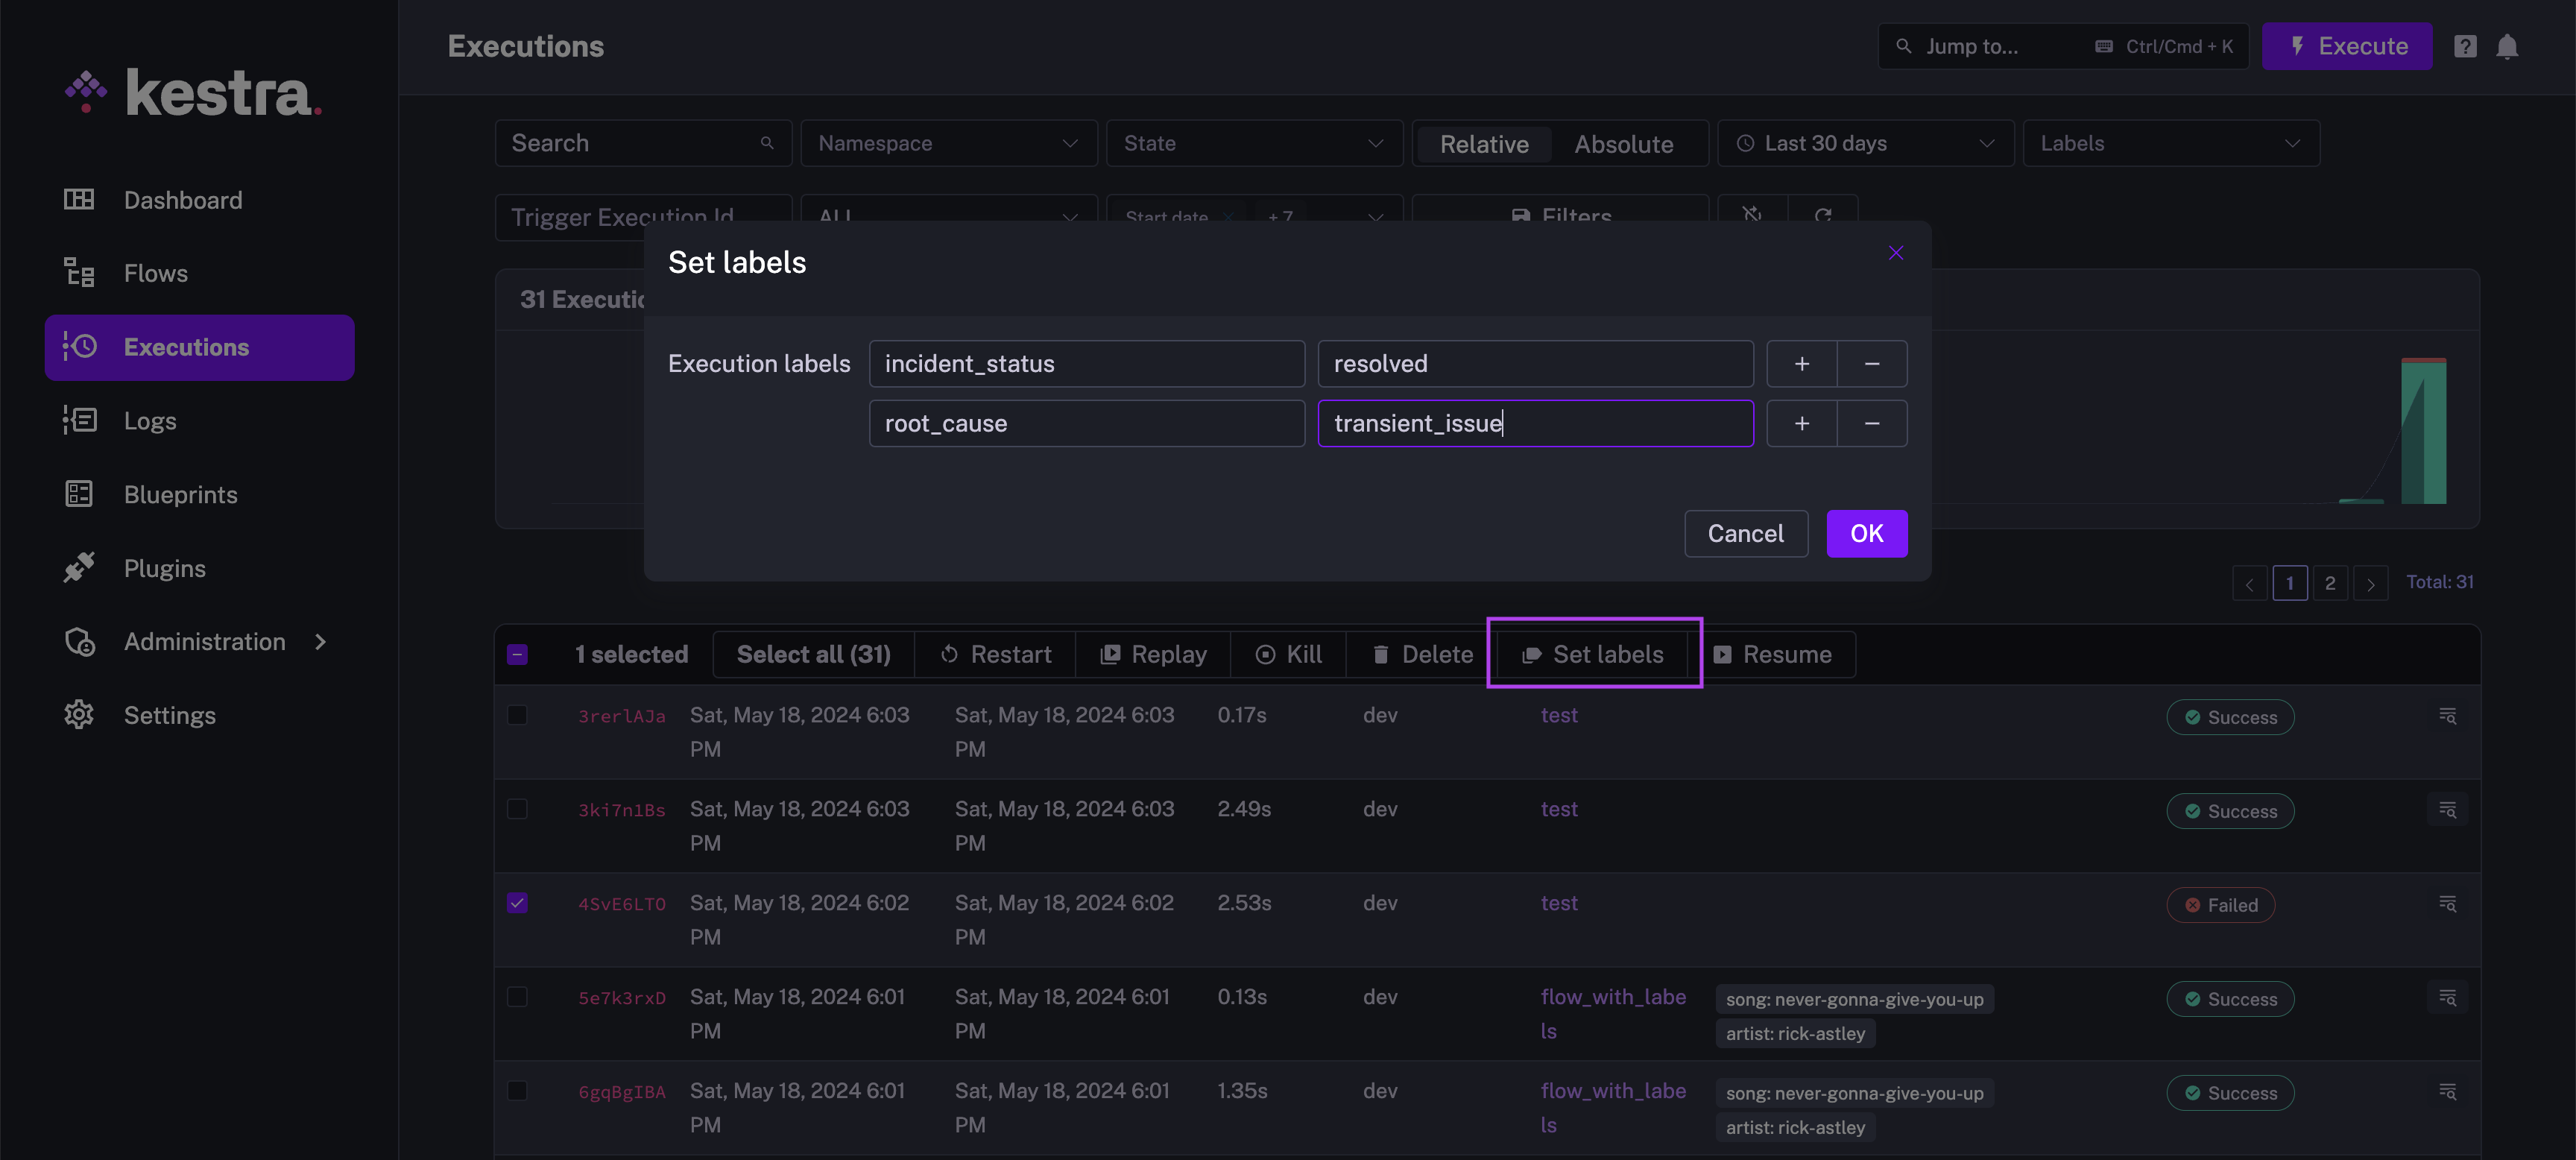Expand the Administration submenu

(x=320, y=642)
